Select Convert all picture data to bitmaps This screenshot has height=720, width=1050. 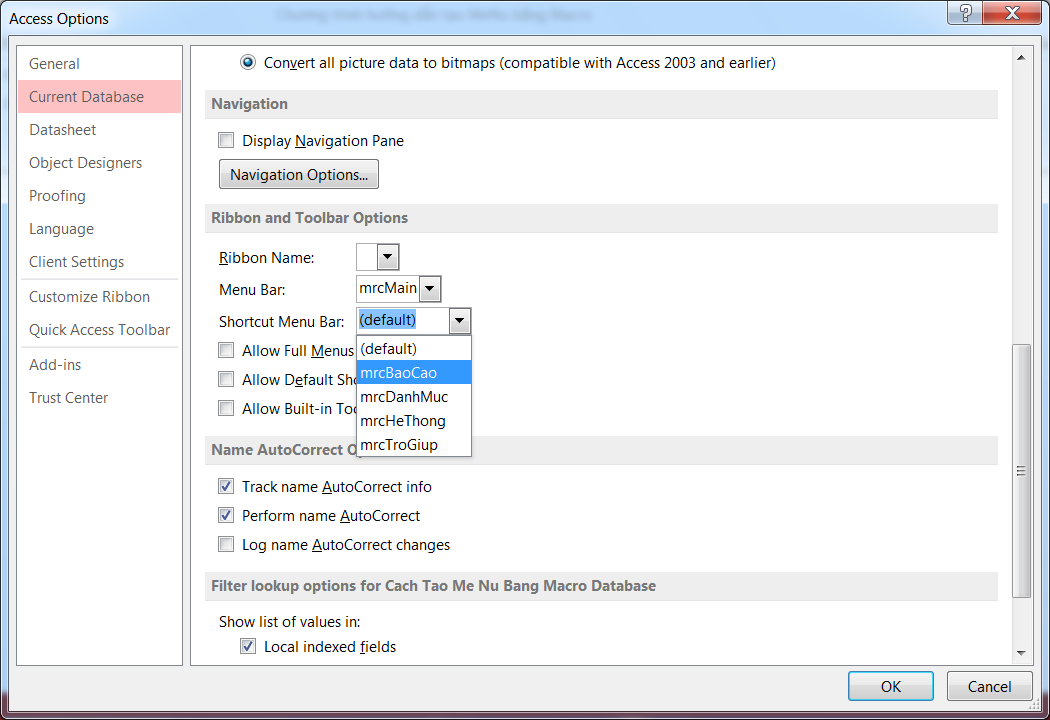click(248, 63)
